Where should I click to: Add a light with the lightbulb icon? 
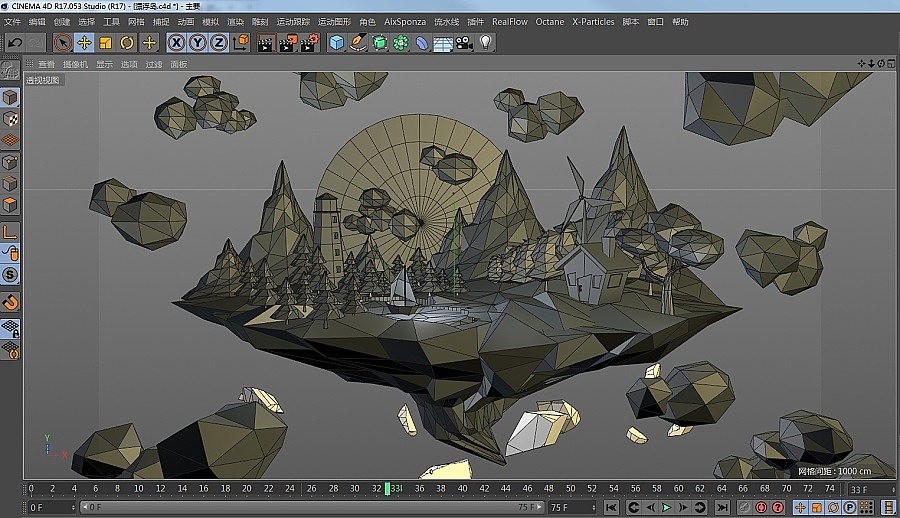point(486,42)
